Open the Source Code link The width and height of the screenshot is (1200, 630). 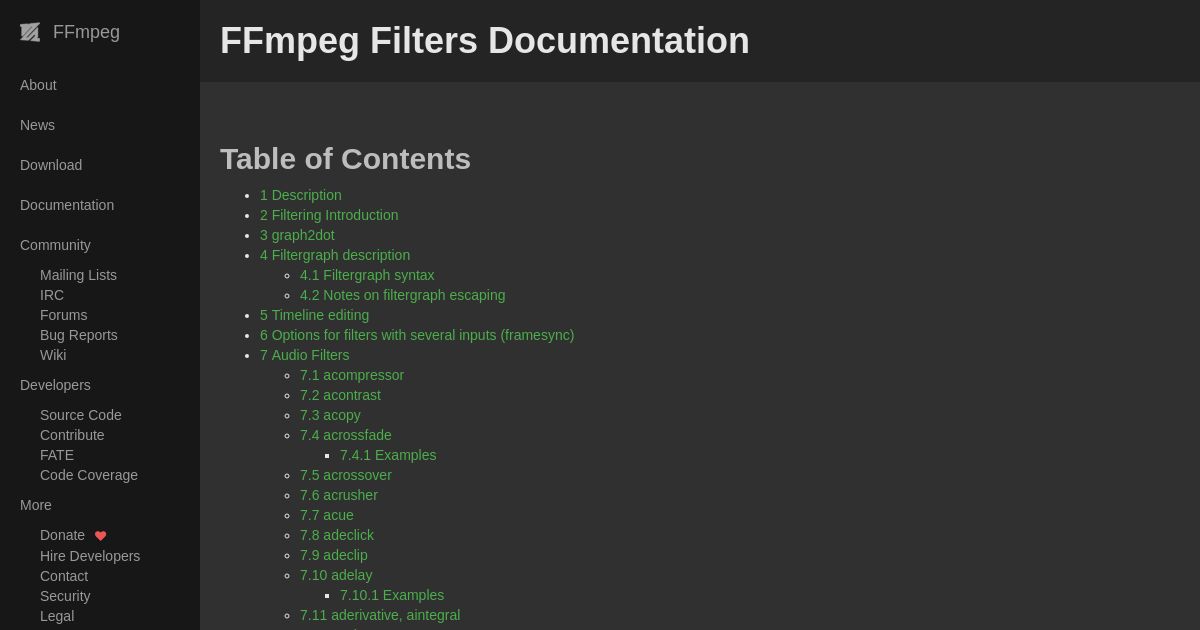[81, 415]
